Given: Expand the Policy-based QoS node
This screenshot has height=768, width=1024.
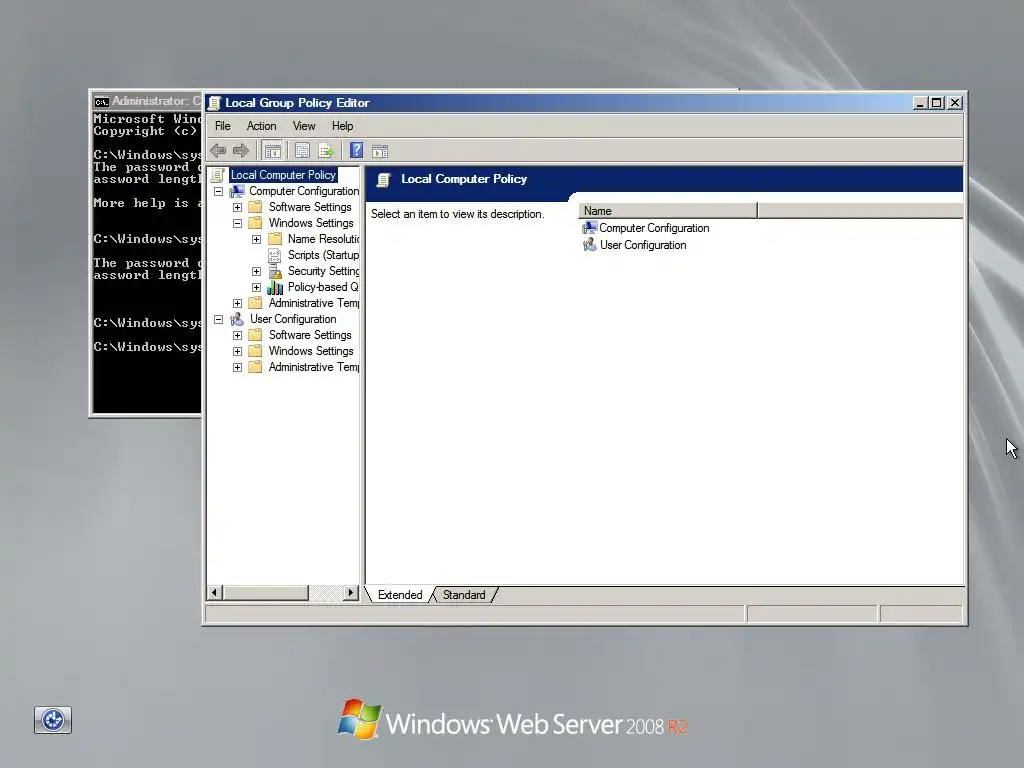Looking at the screenshot, I should pyautogui.click(x=257, y=287).
